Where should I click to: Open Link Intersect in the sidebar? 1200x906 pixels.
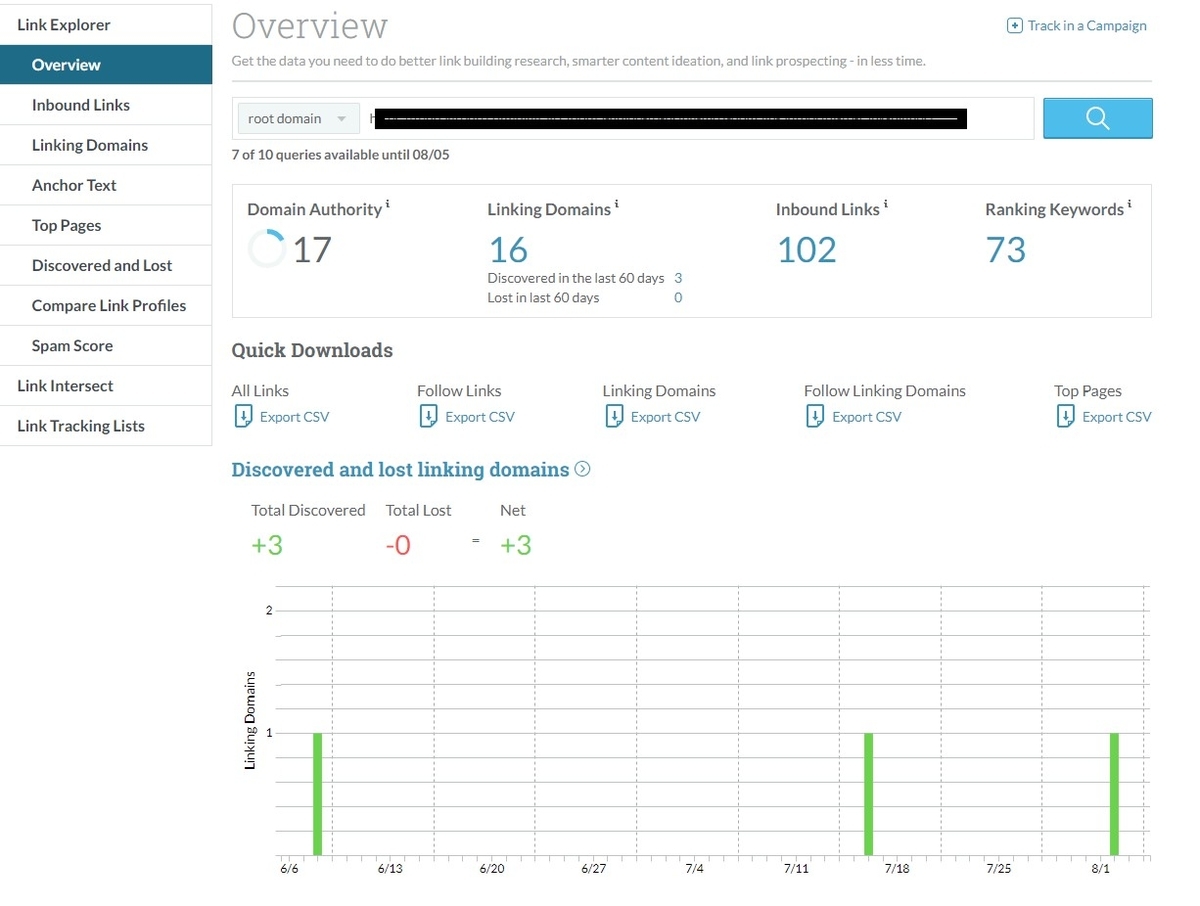tap(106, 385)
